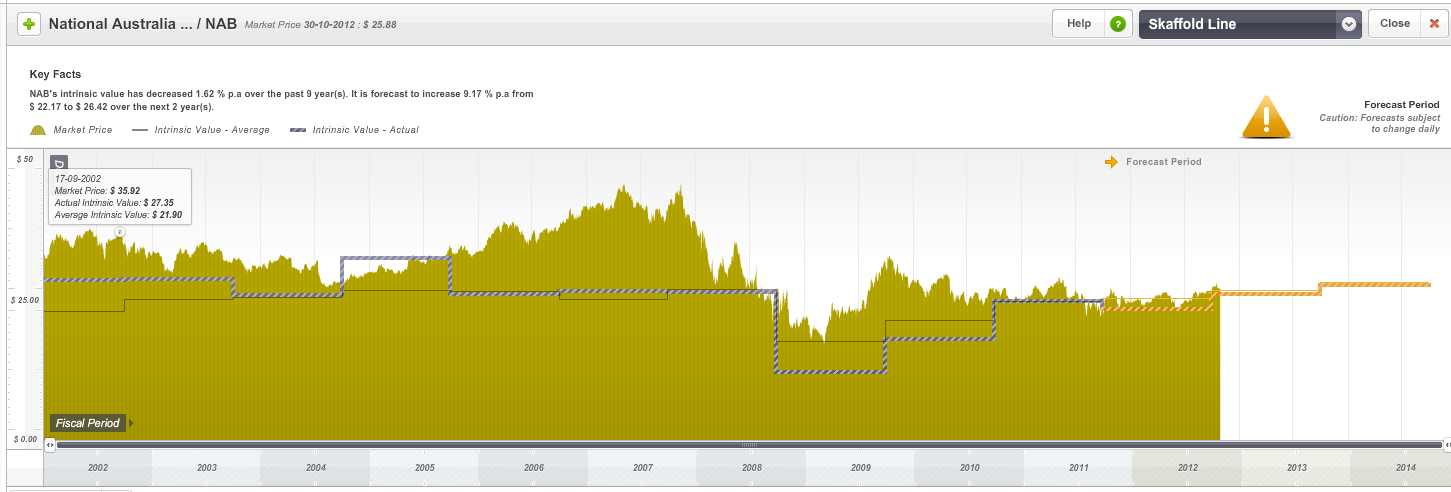Select the 2006 year on the timeline

pyautogui.click(x=534, y=468)
